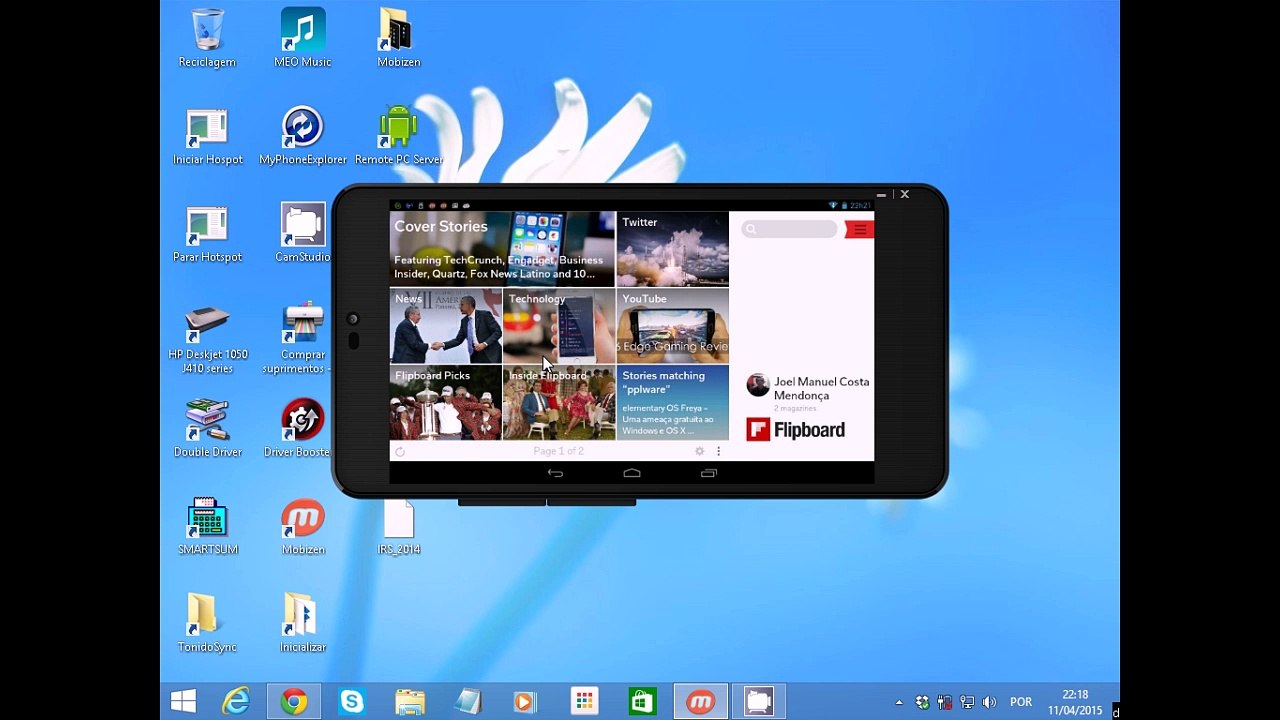Minimize the Mobizen phone mirror window
This screenshot has width=1280, height=720.
click(881, 195)
